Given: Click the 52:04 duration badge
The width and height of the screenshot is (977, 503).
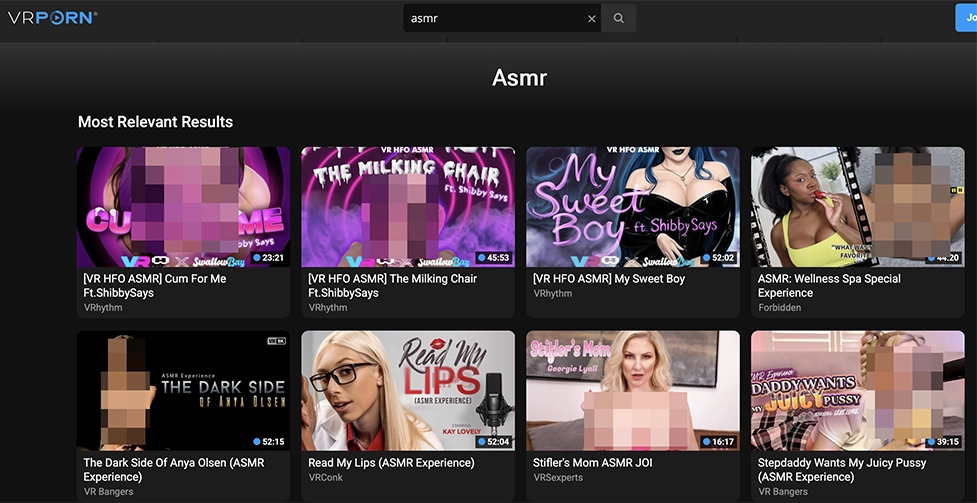Looking at the screenshot, I should pos(493,441).
